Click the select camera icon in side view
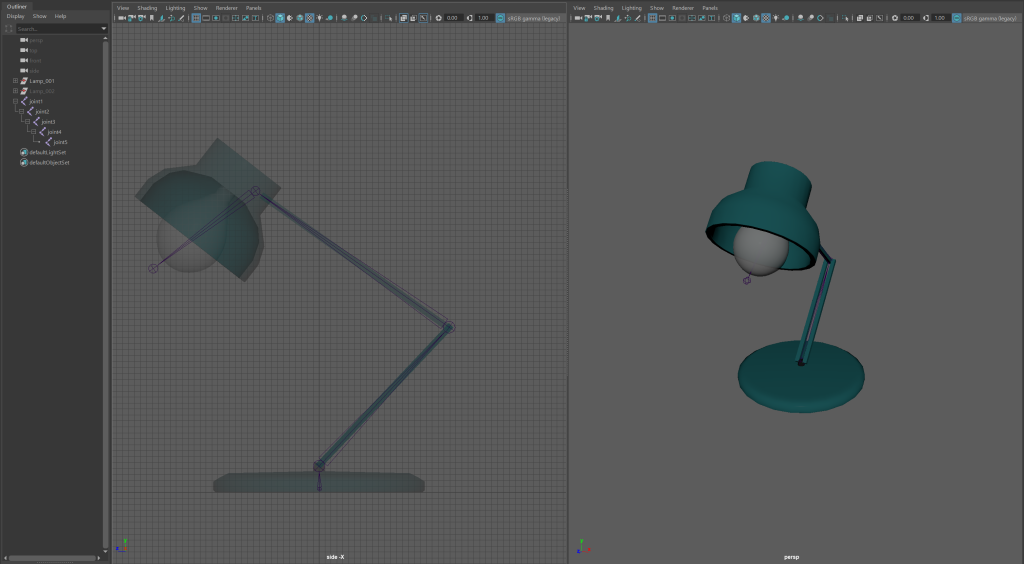Image resolution: width=1024 pixels, height=564 pixels. (121, 18)
